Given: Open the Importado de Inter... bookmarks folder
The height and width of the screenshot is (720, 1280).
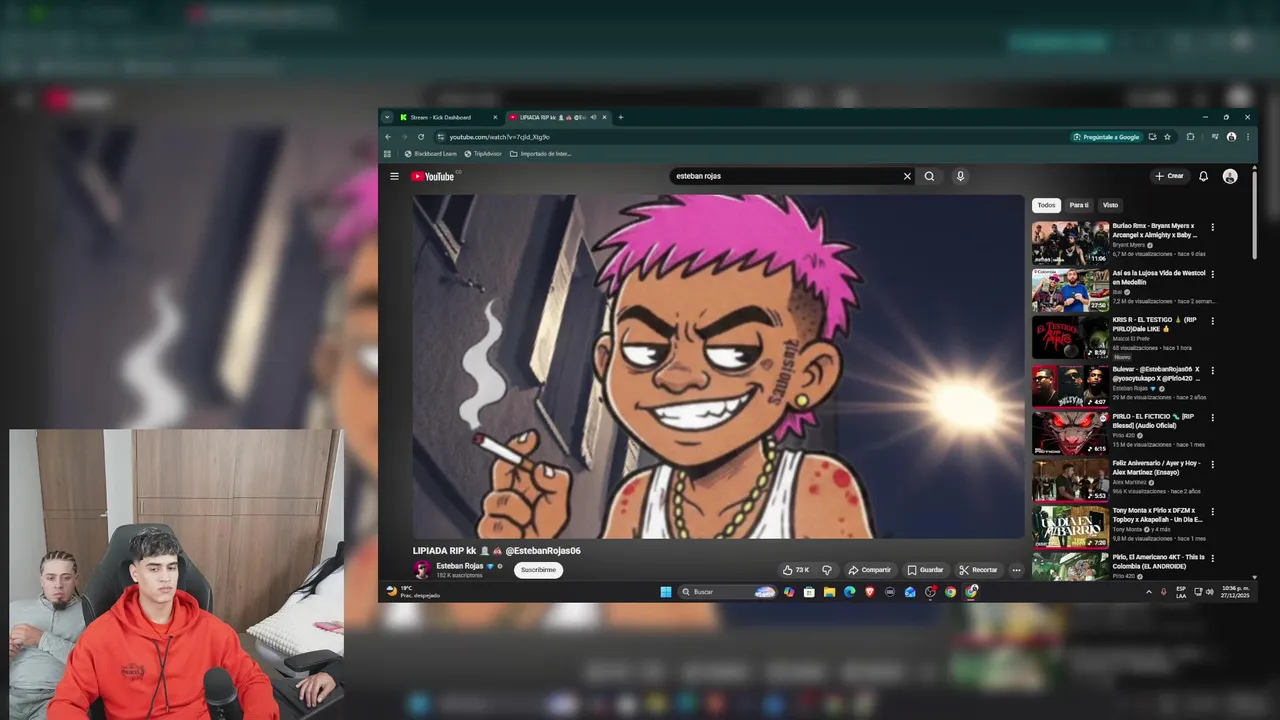Looking at the screenshot, I should (x=541, y=154).
